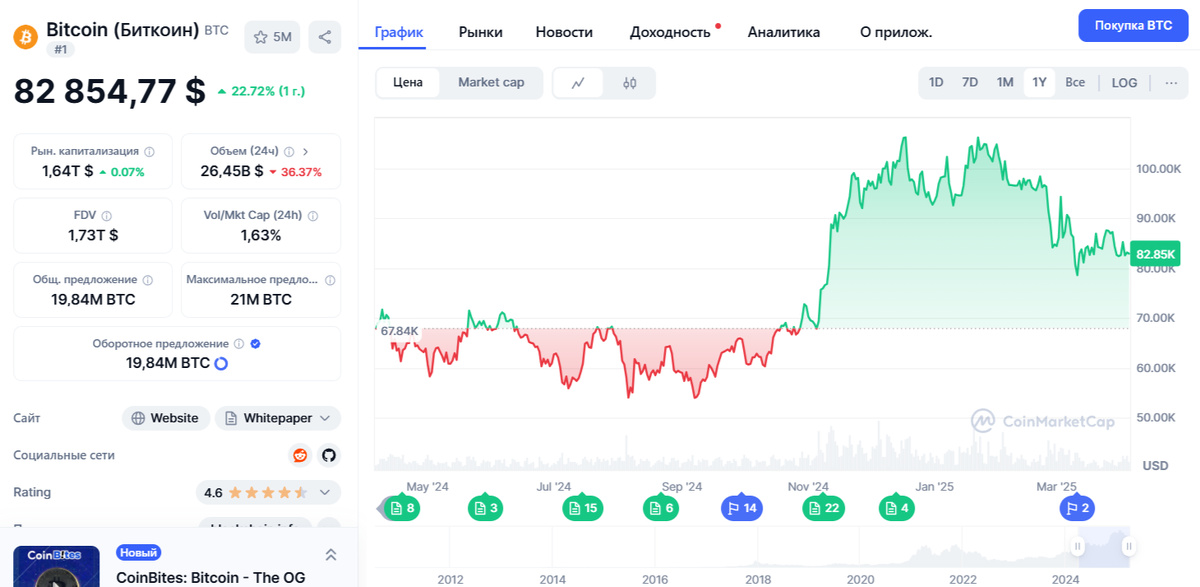1200x587 pixels.
Task: Select the 7D time range
Action: point(969,82)
